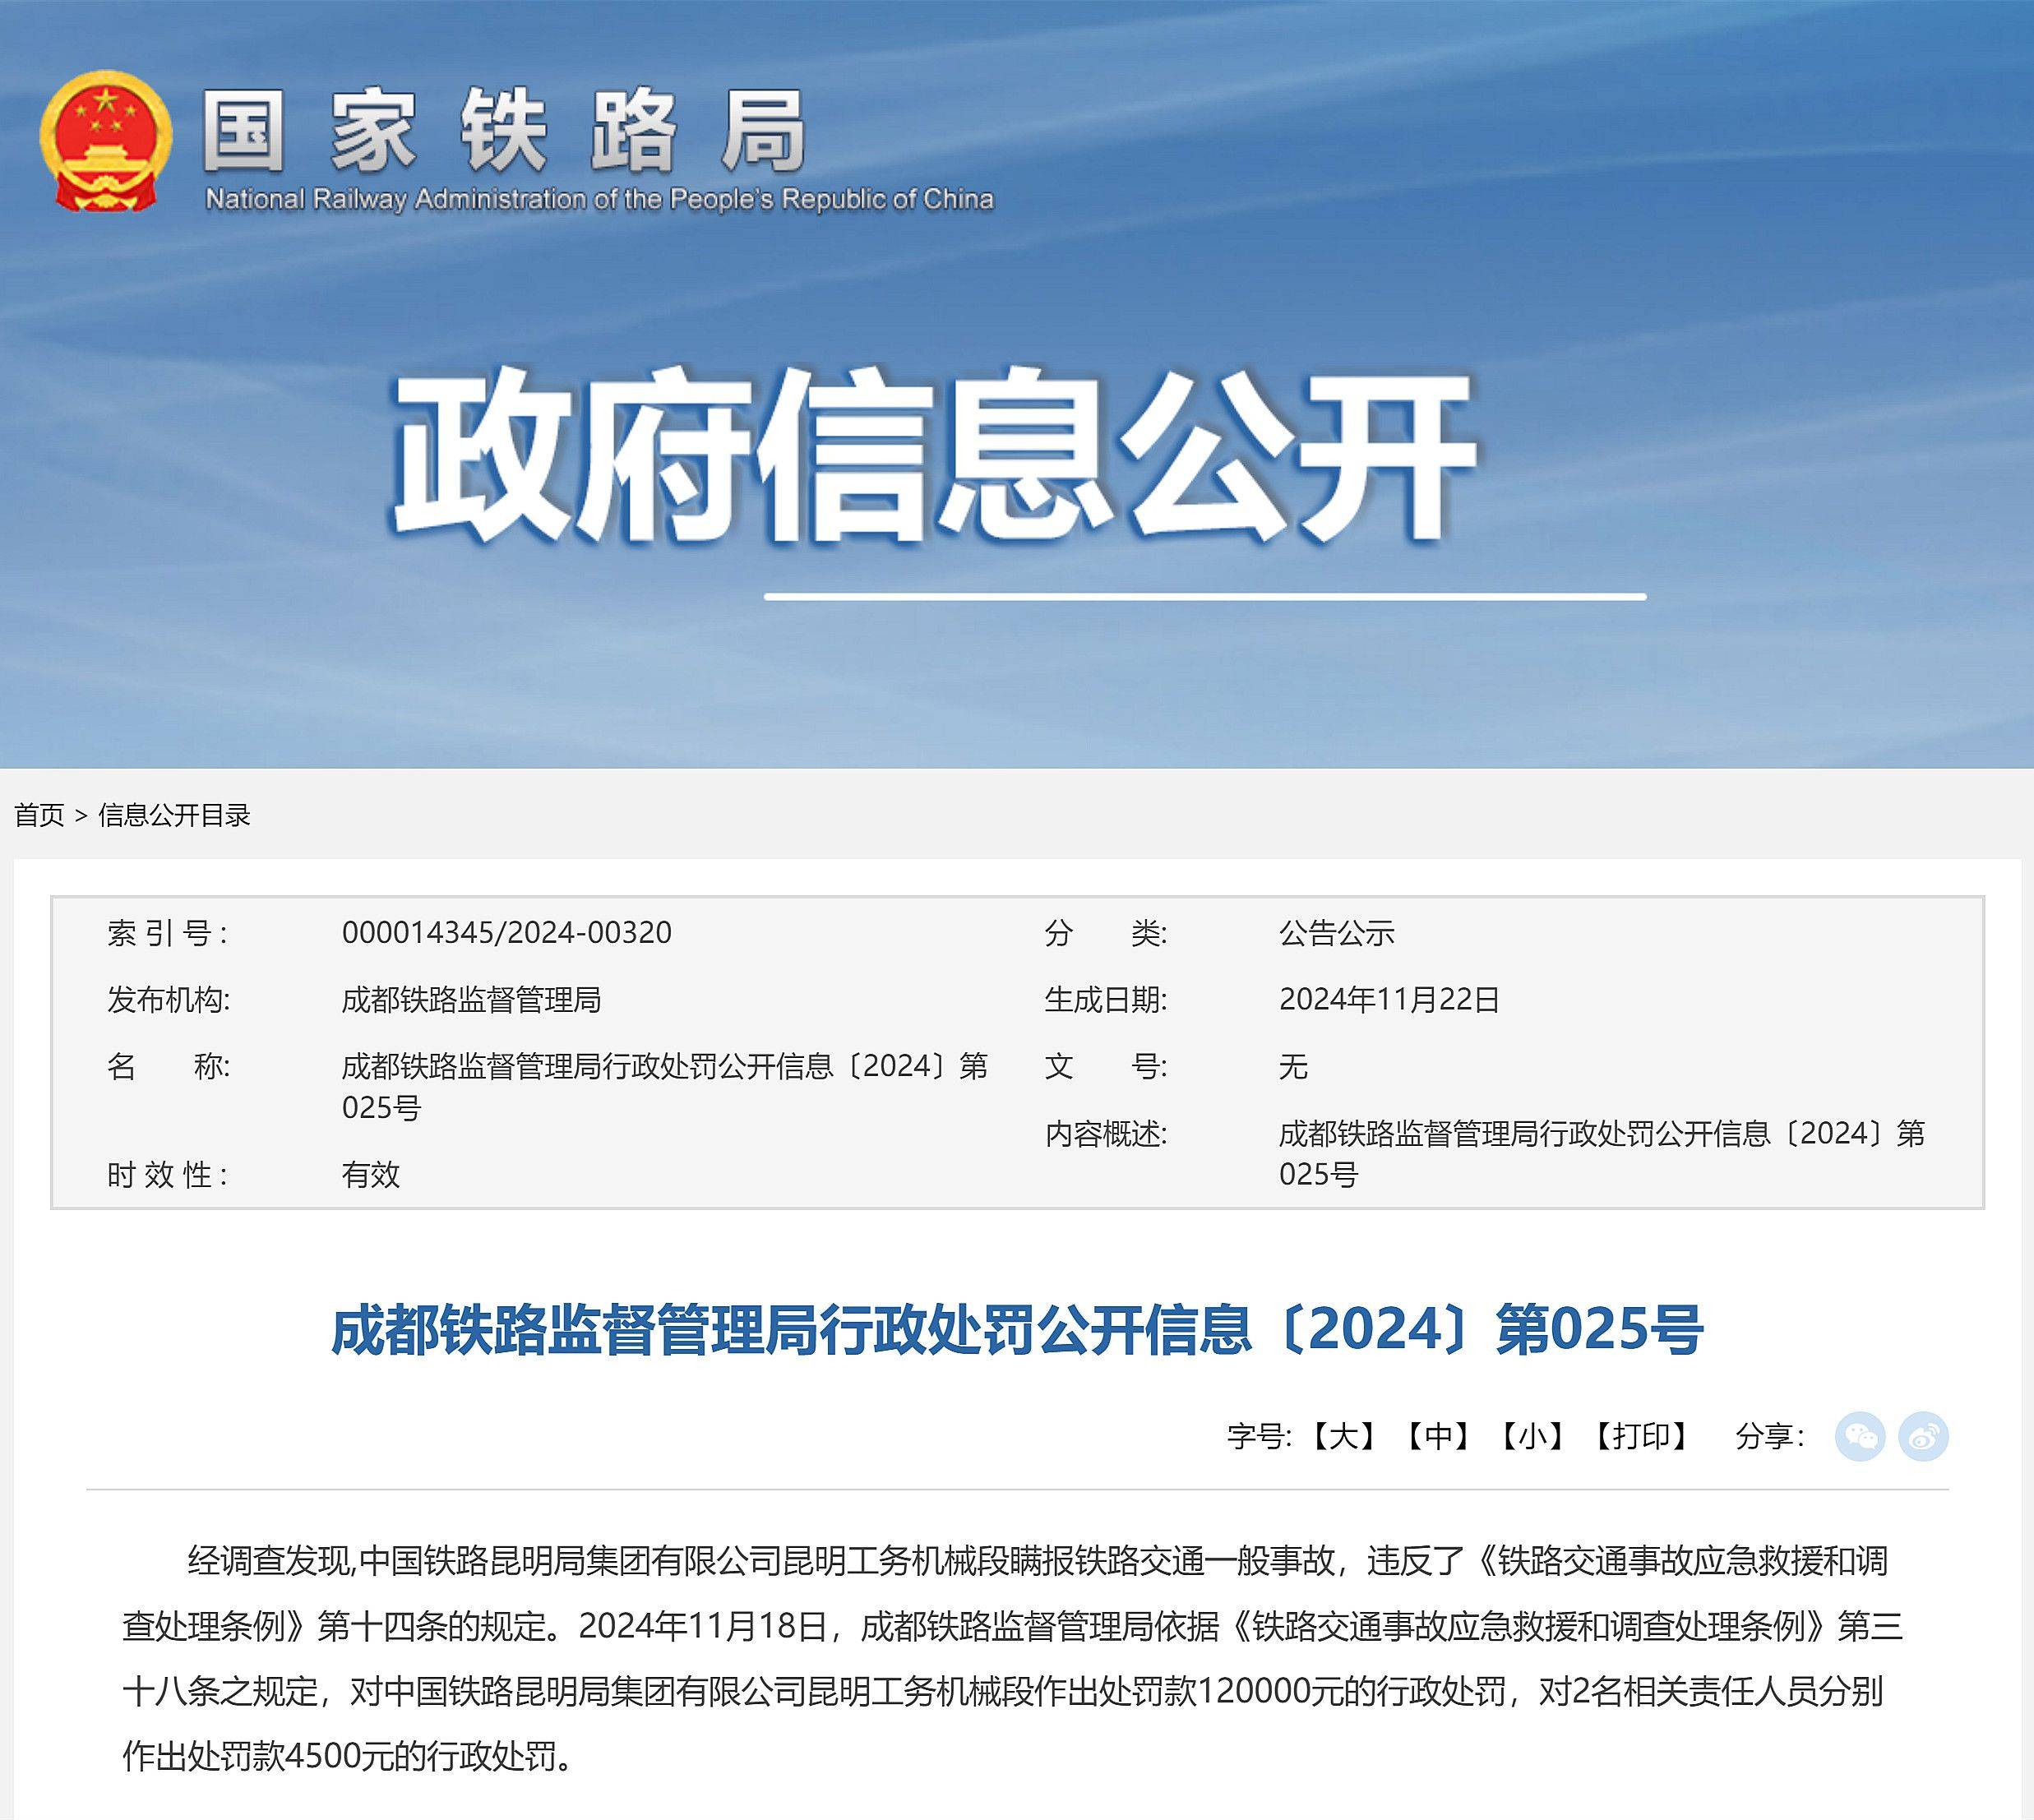Click the 政府信息公开 banner heading

[933, 455]
